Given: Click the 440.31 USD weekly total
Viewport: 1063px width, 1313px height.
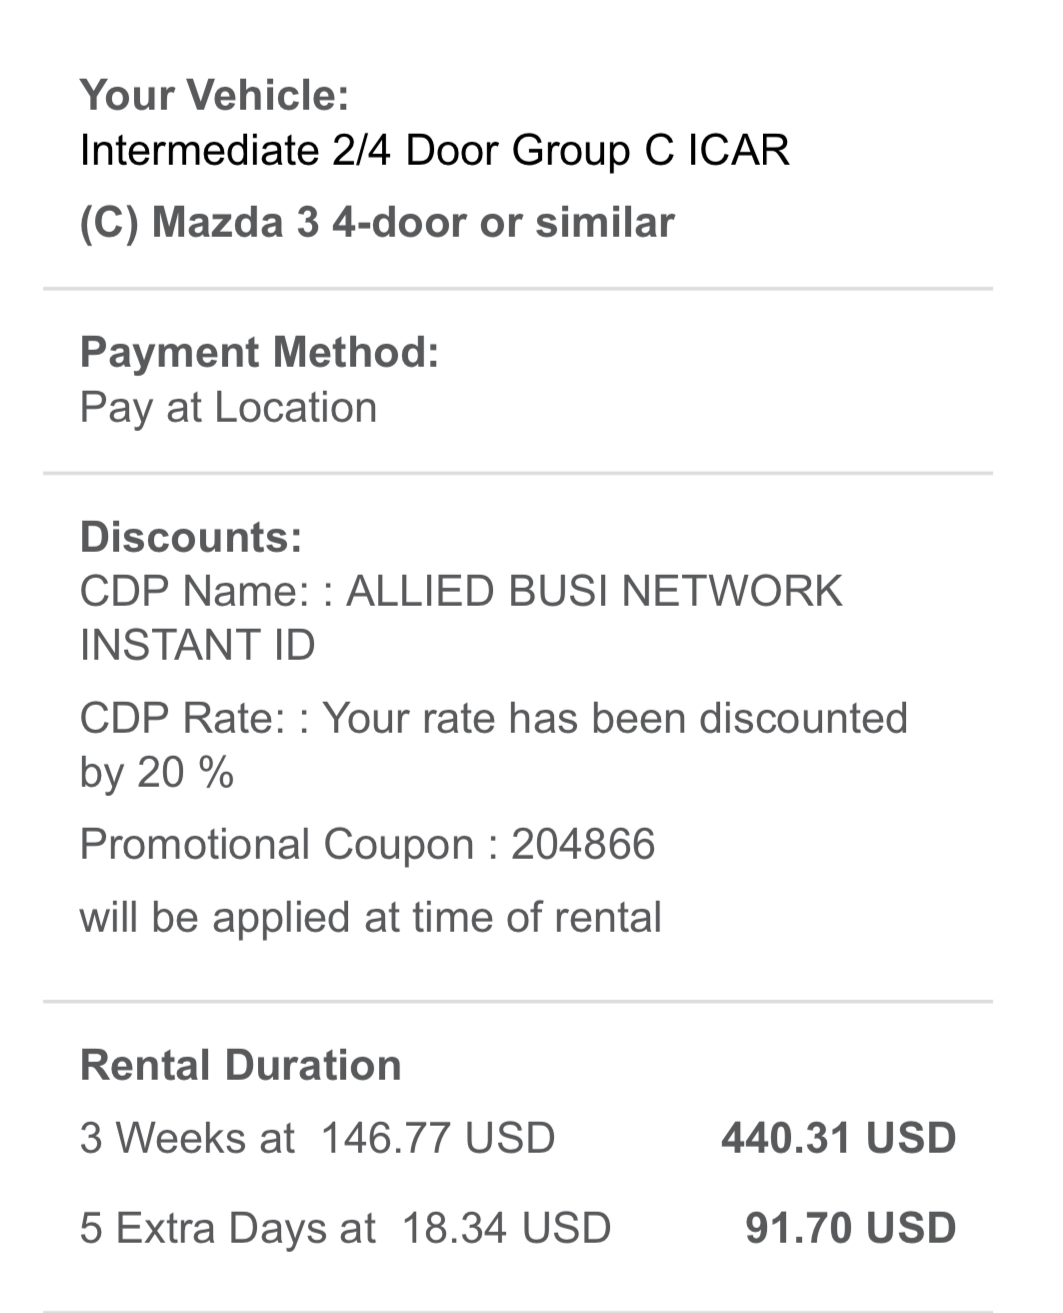Looking at the screenshot, I should tap(838, 1138).
